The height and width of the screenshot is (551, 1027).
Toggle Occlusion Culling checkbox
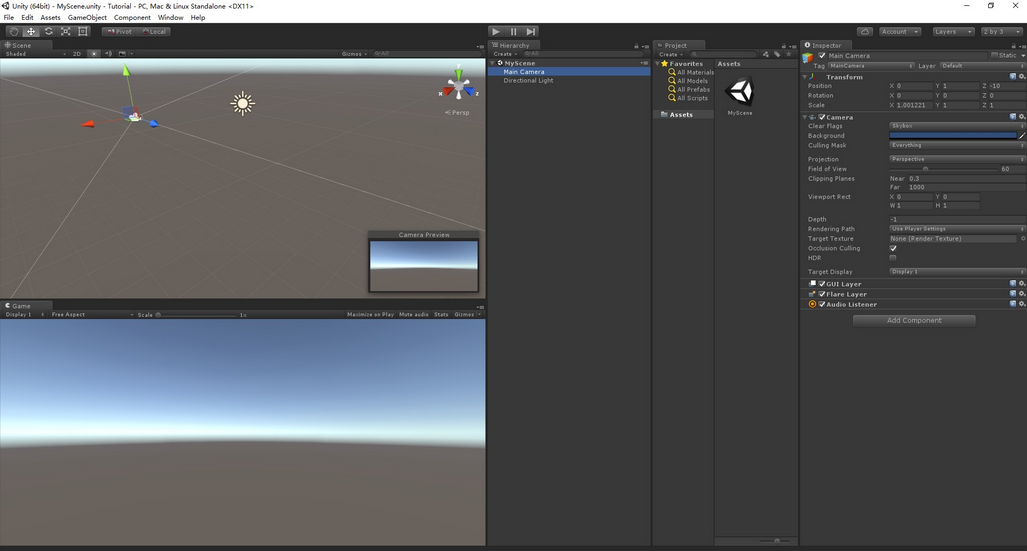click(x=893, y=248)
